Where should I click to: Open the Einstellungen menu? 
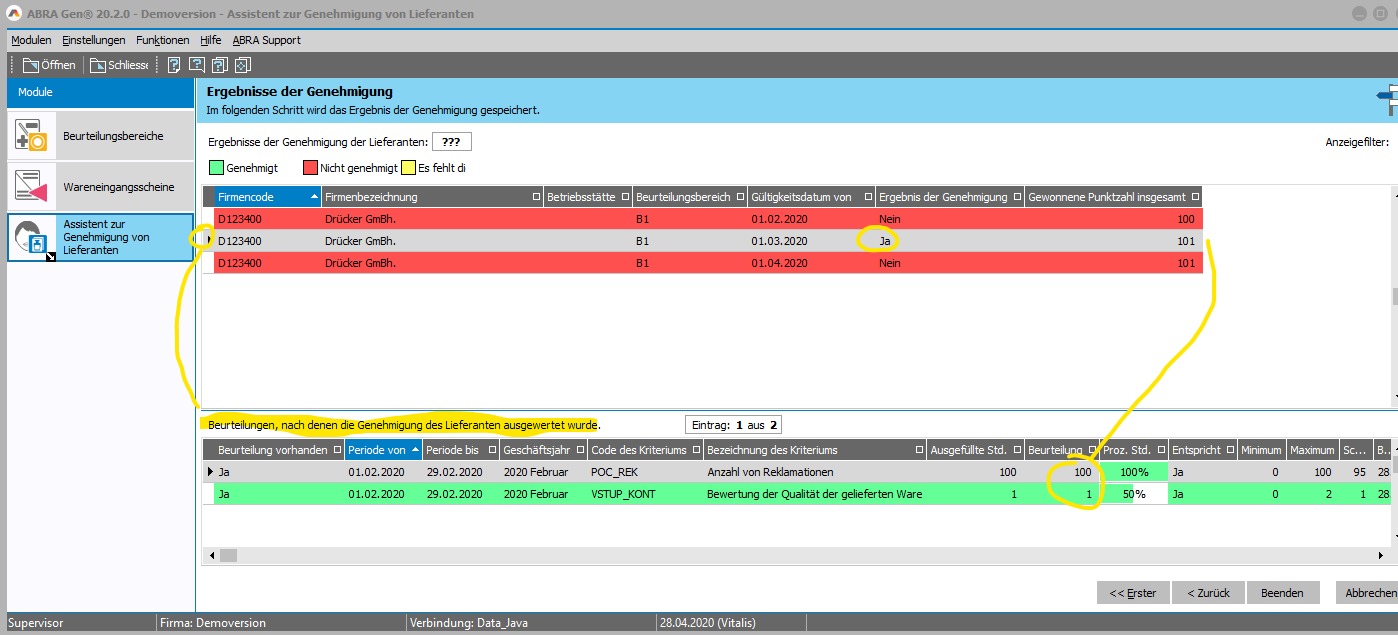93,40
